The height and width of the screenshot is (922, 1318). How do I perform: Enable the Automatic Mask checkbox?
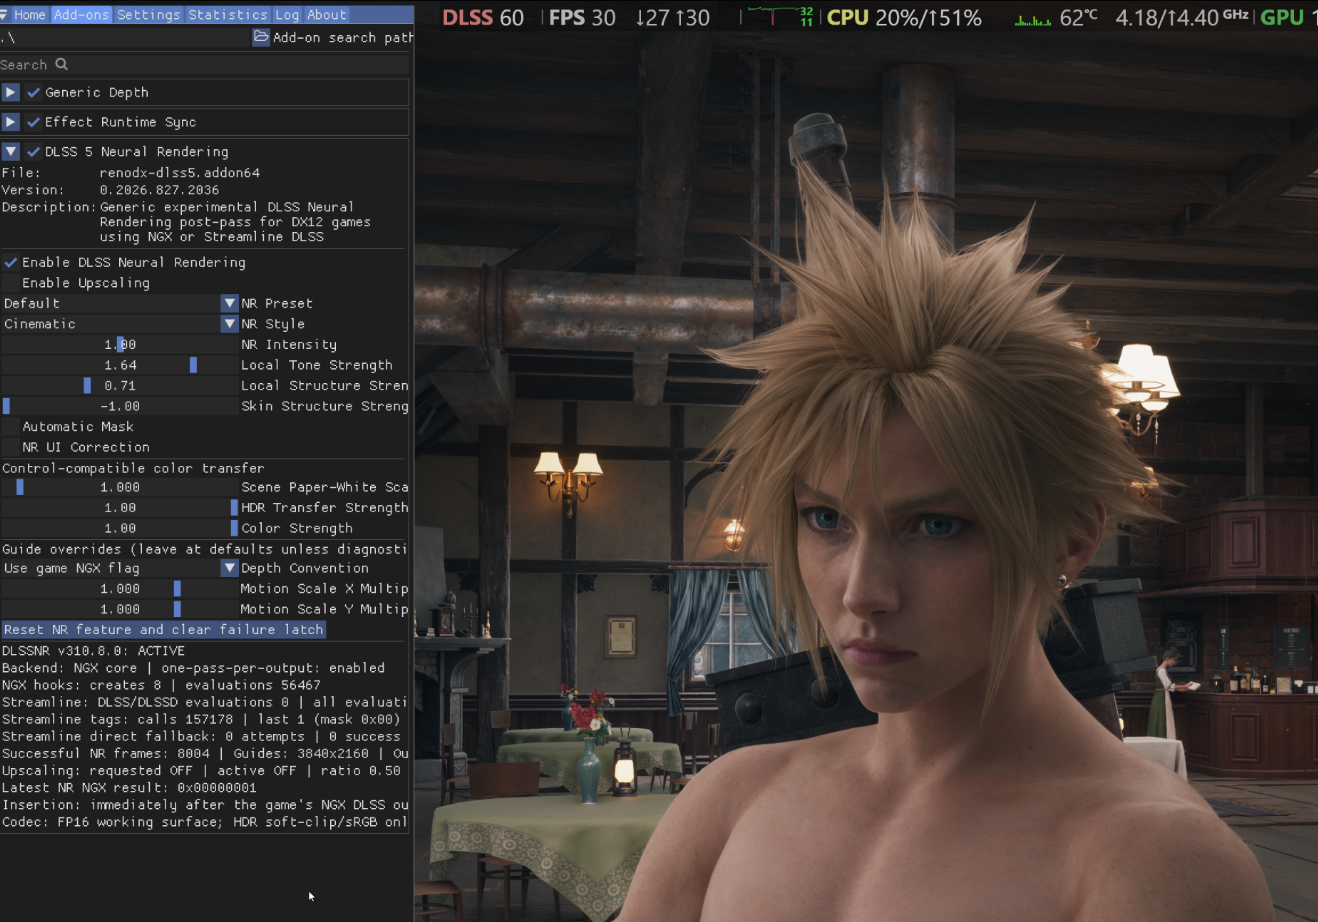tap(11, 427)
